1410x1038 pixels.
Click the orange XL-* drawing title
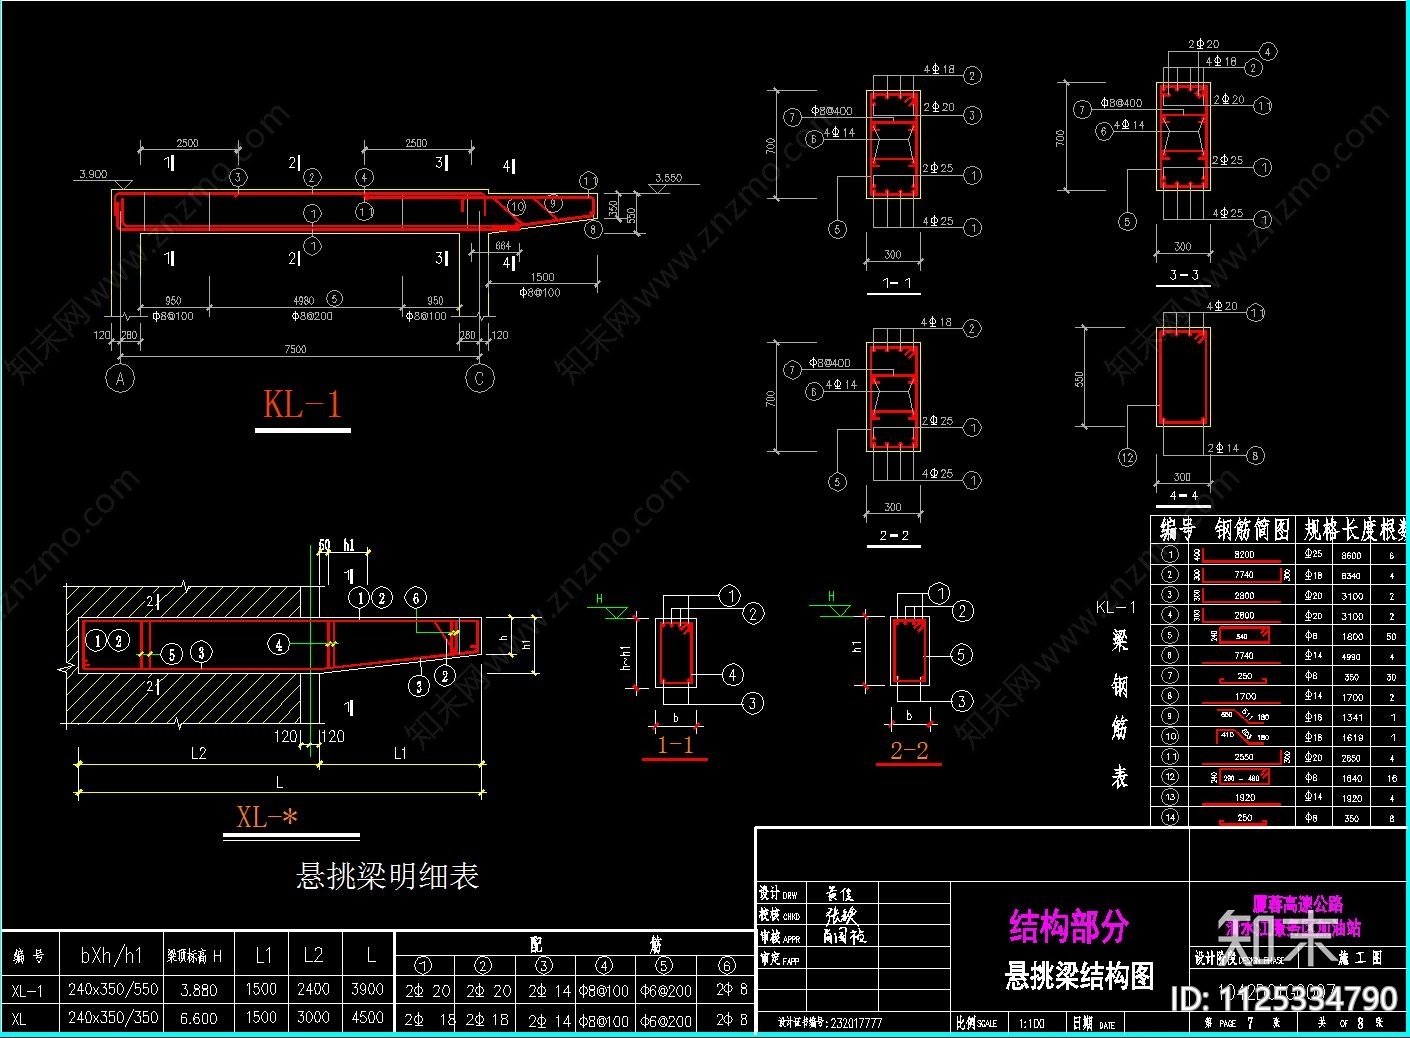(267, 816)
